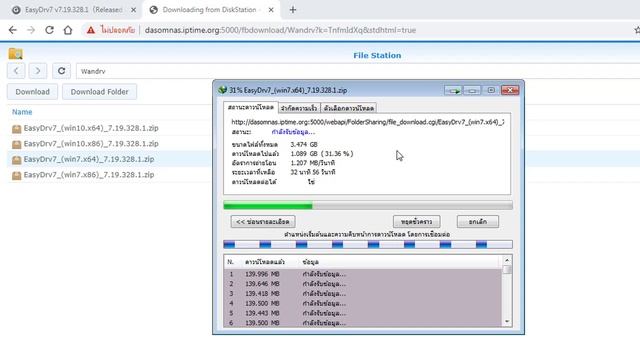Click the zip icon of win10.x86 file
640x360 pixels.
pyautogui.click(x=16, y=144)
